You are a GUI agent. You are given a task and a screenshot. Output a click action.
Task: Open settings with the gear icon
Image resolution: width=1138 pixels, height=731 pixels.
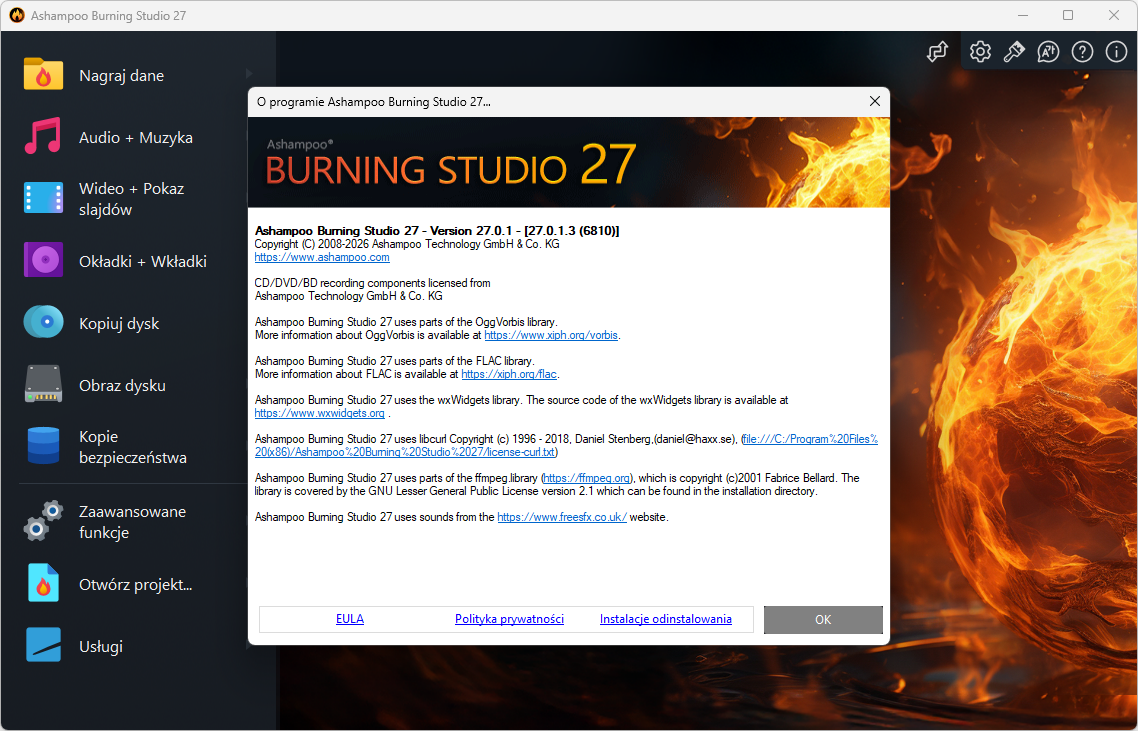point(980,52)
